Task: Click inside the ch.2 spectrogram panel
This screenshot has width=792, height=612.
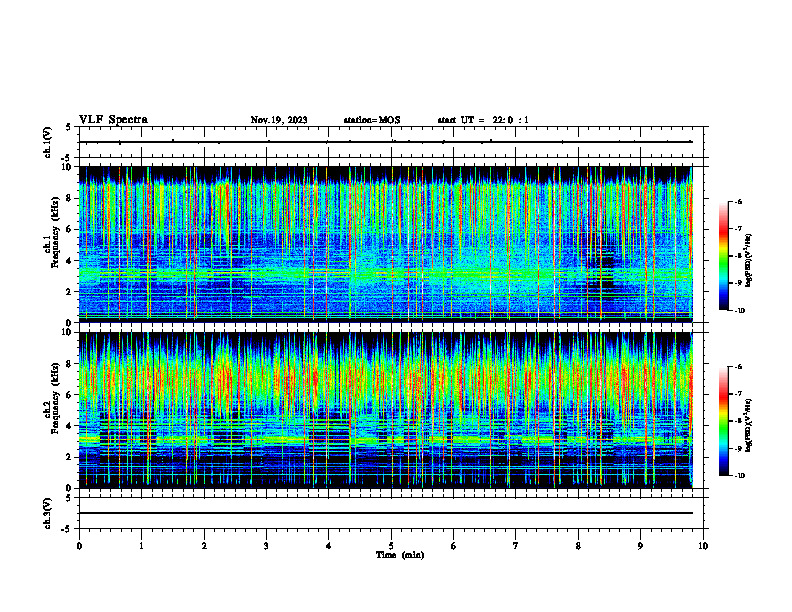Action: click(386, 410)
